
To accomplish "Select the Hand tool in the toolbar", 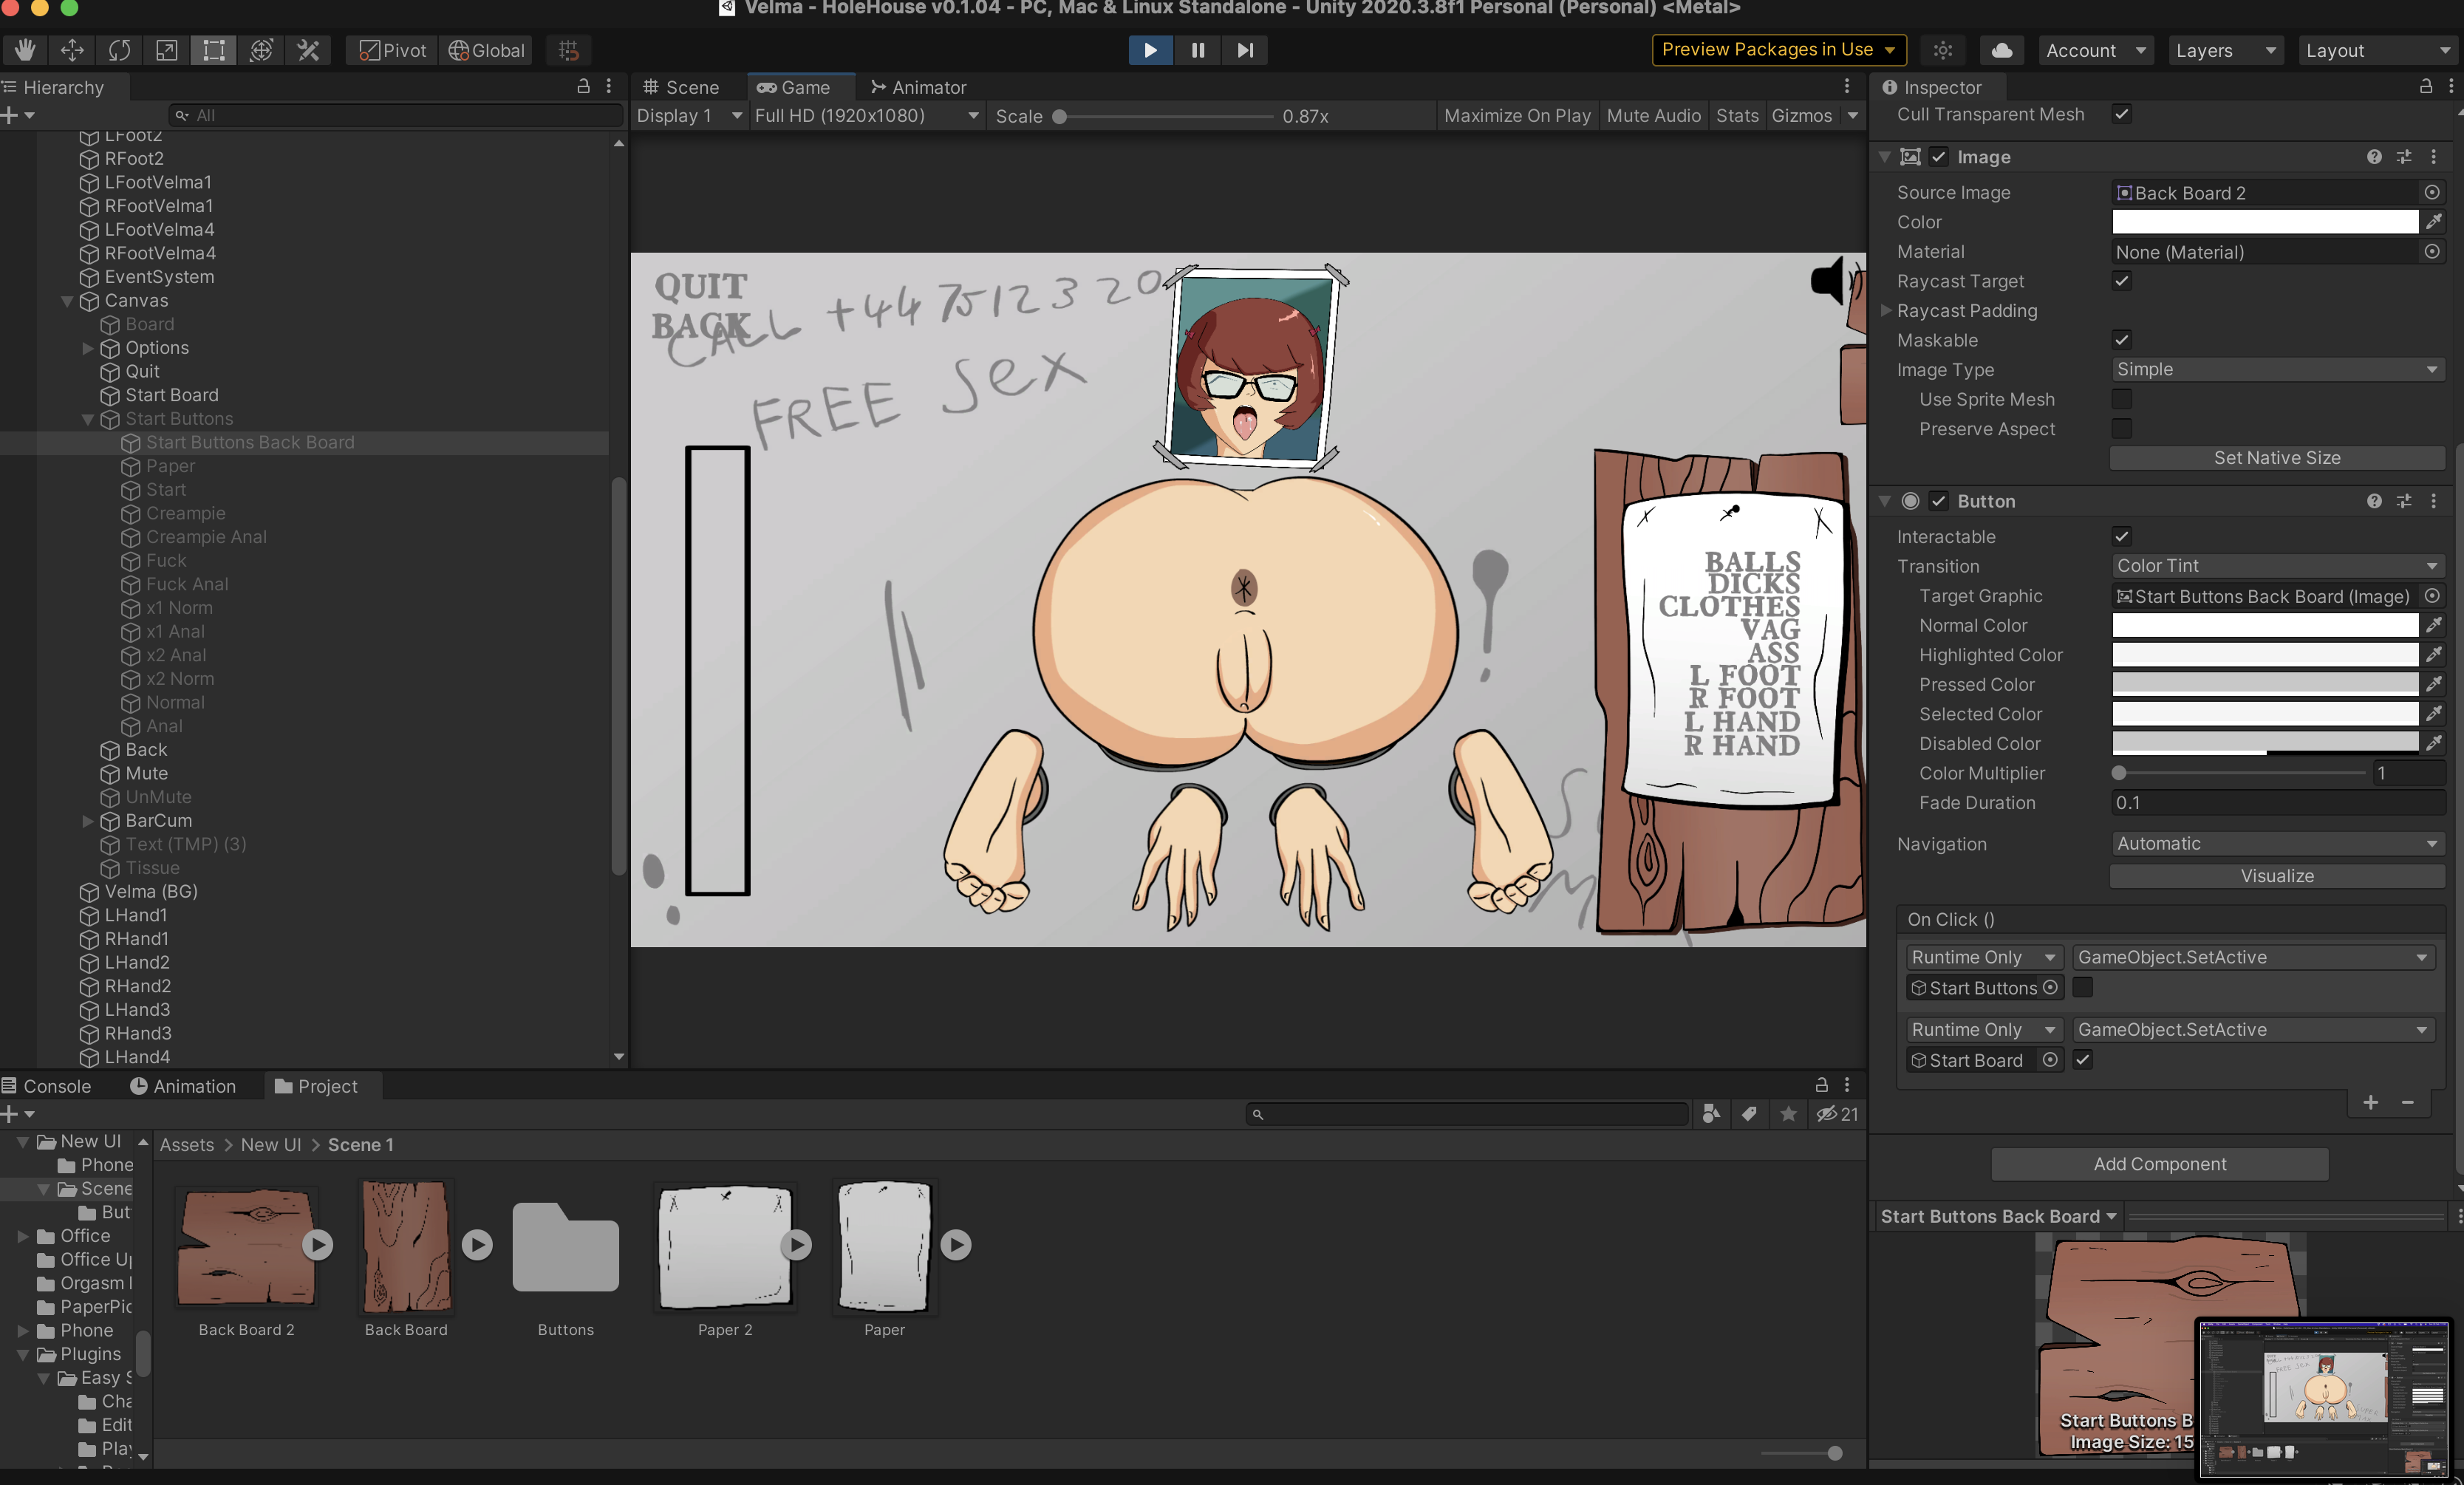I will [24, 50].
